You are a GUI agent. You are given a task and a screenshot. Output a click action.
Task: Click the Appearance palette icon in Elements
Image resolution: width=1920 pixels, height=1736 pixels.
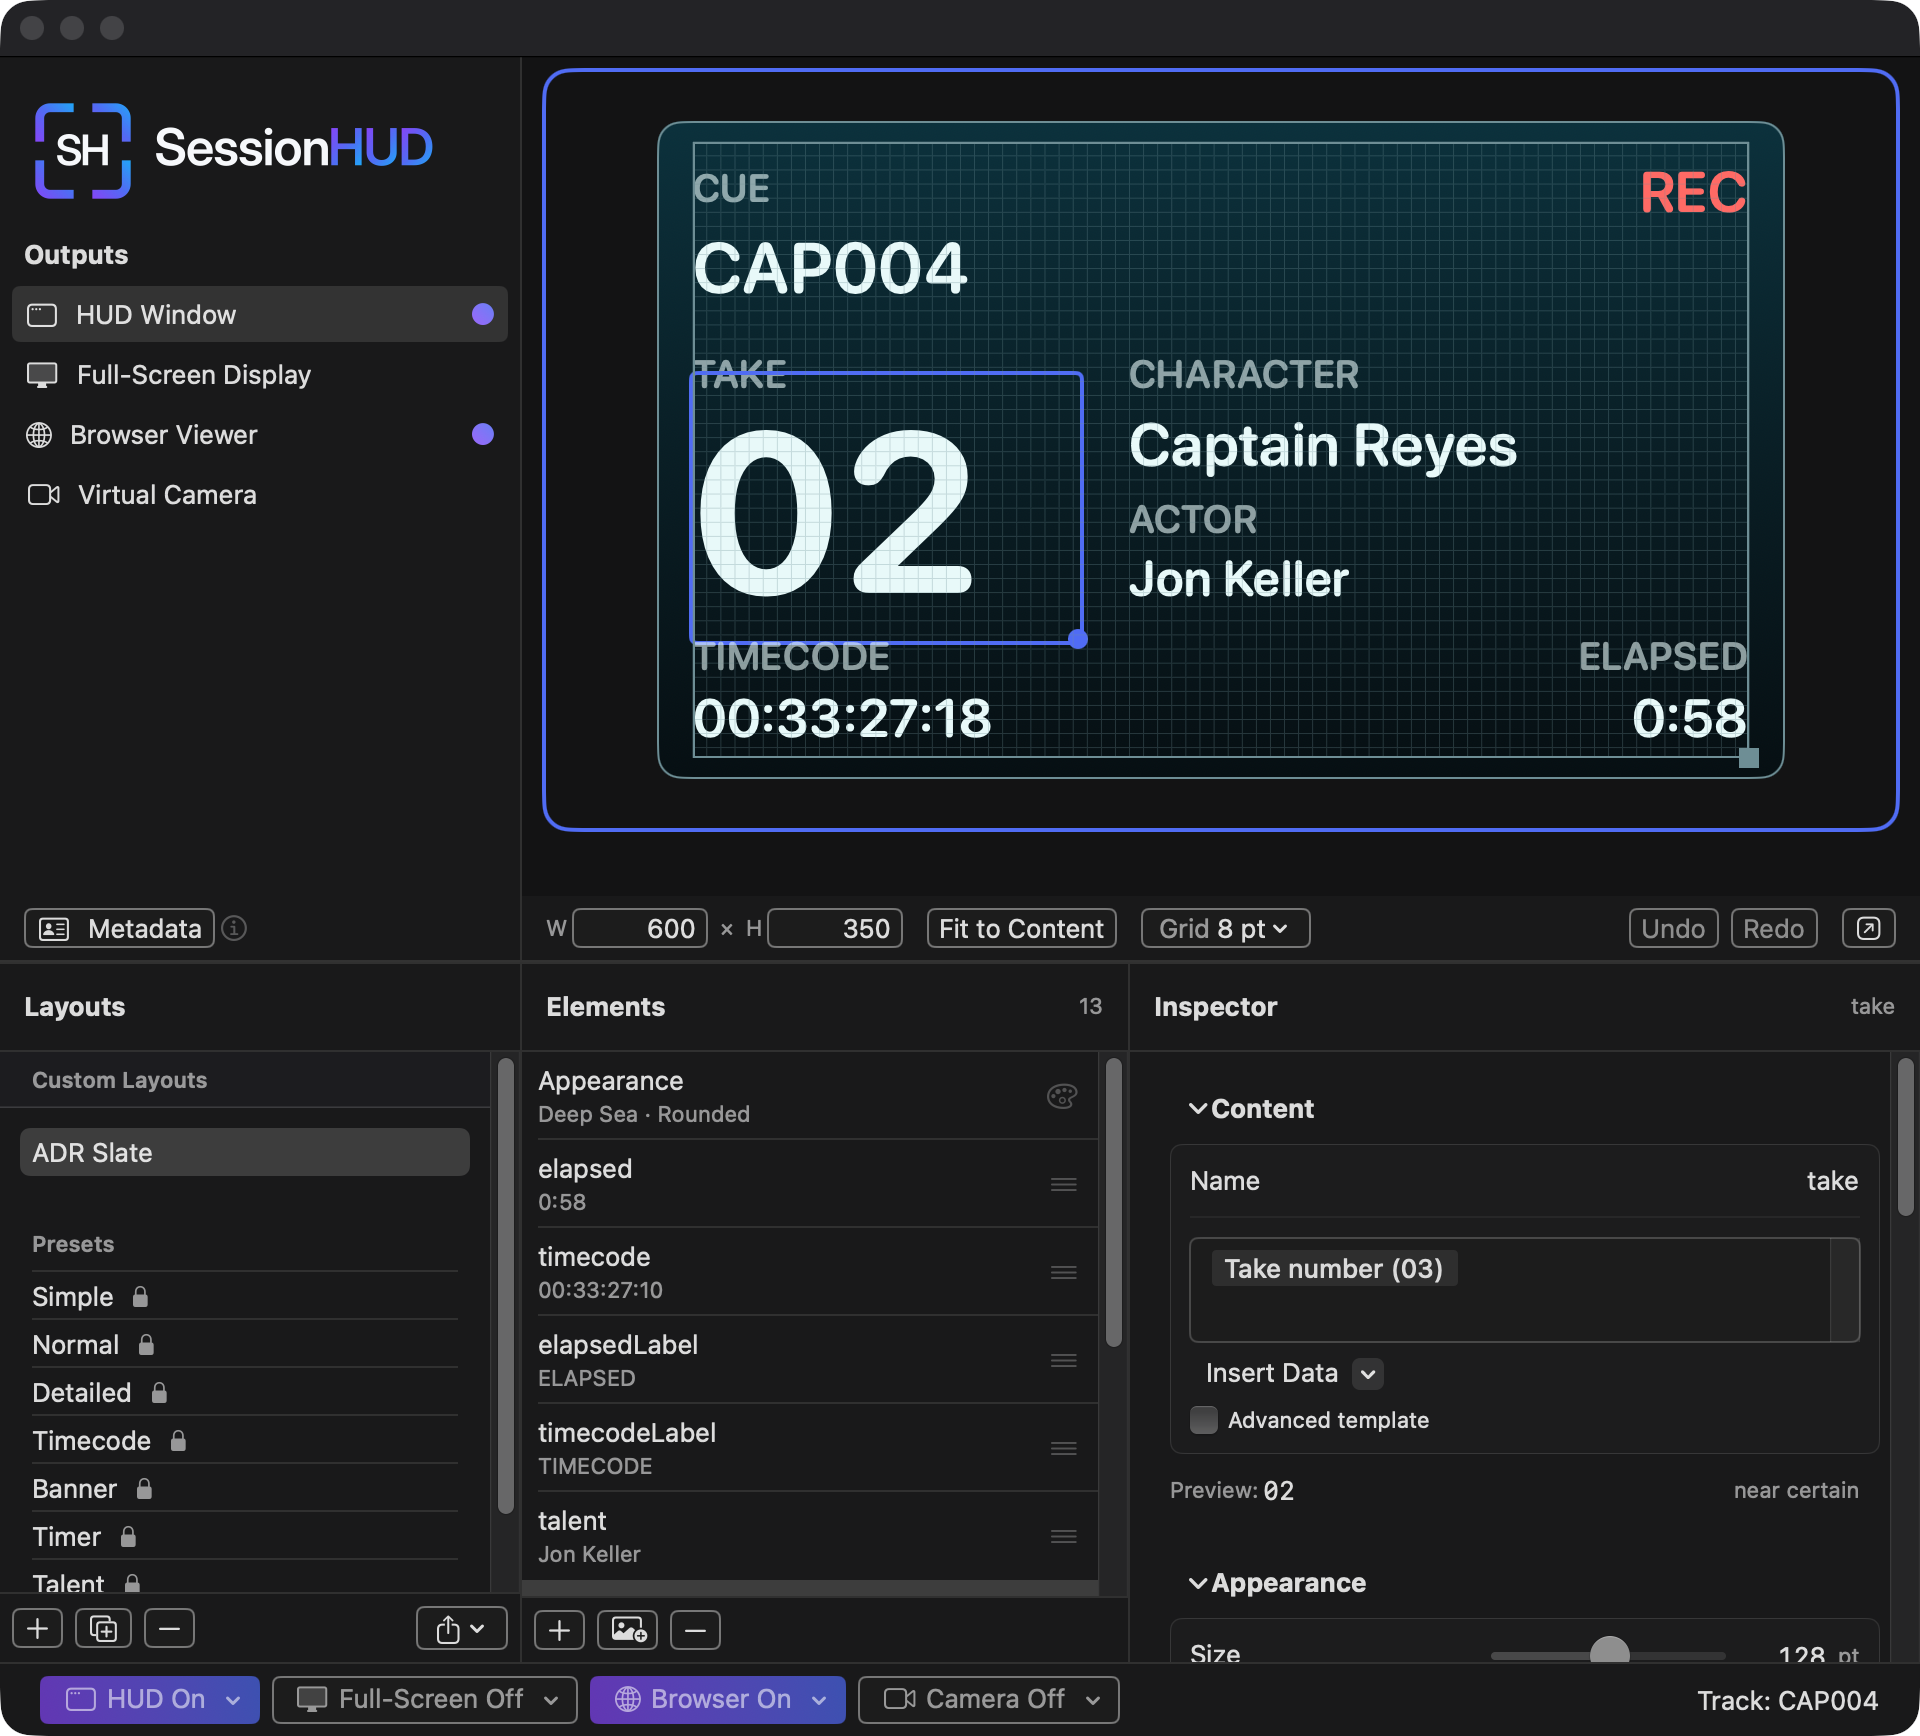pyautogui.click(x=1062, y=1096)
